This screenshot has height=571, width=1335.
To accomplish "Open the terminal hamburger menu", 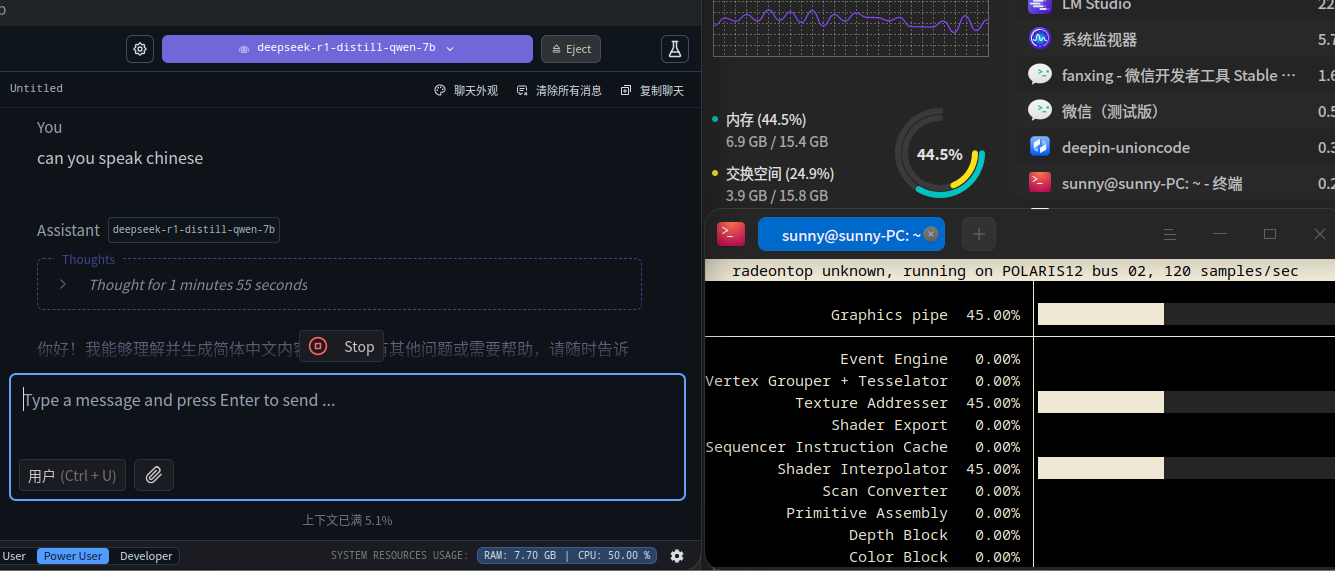I will point(1169,234).
